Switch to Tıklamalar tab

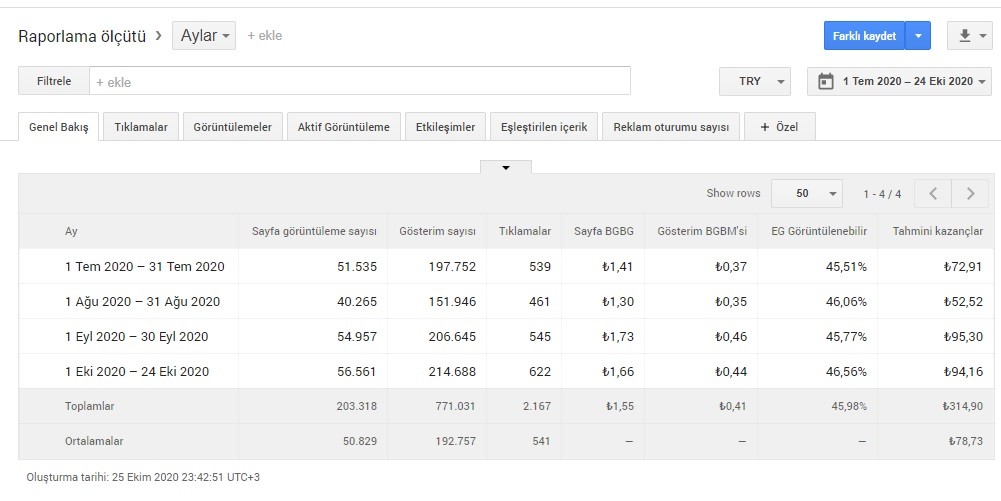pyautogui.click(x=141, y=127)
